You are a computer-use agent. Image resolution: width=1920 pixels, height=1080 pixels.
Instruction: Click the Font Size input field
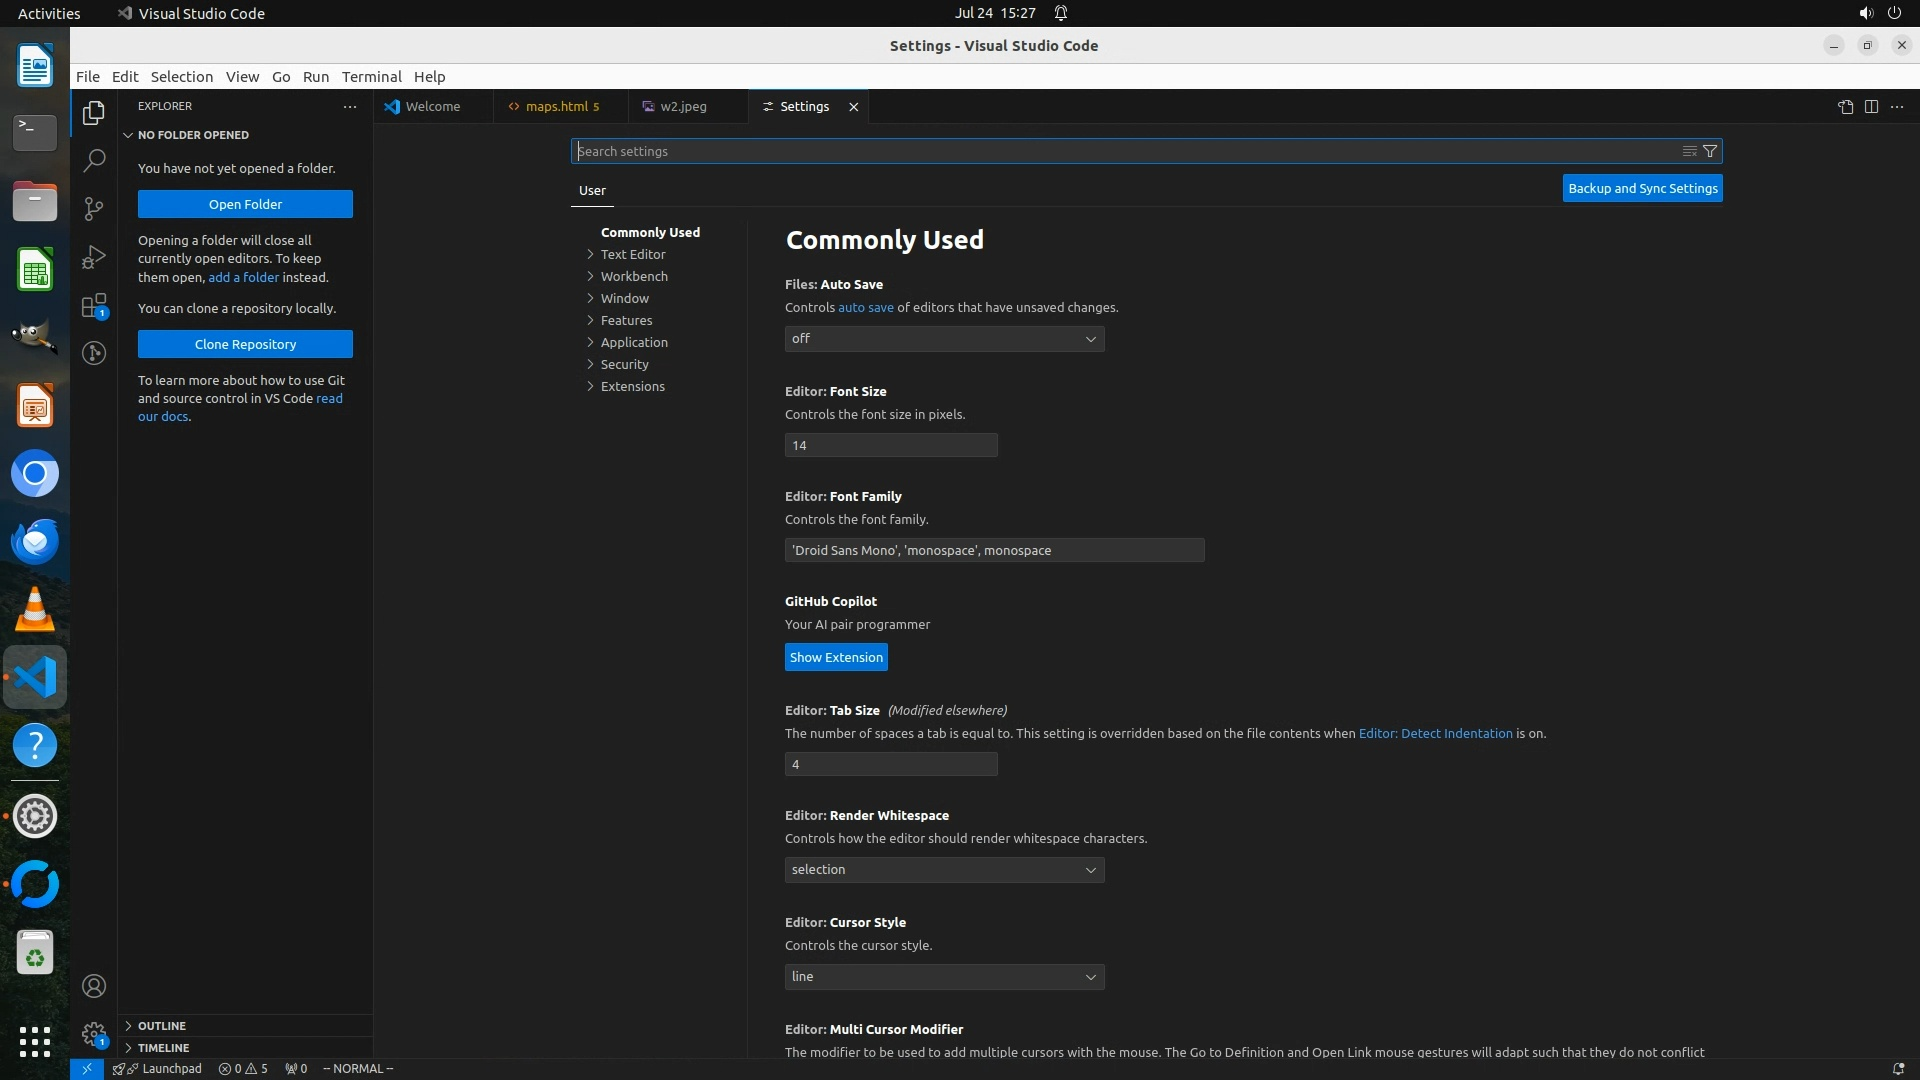pyautogui.click(x=890, y=445)
